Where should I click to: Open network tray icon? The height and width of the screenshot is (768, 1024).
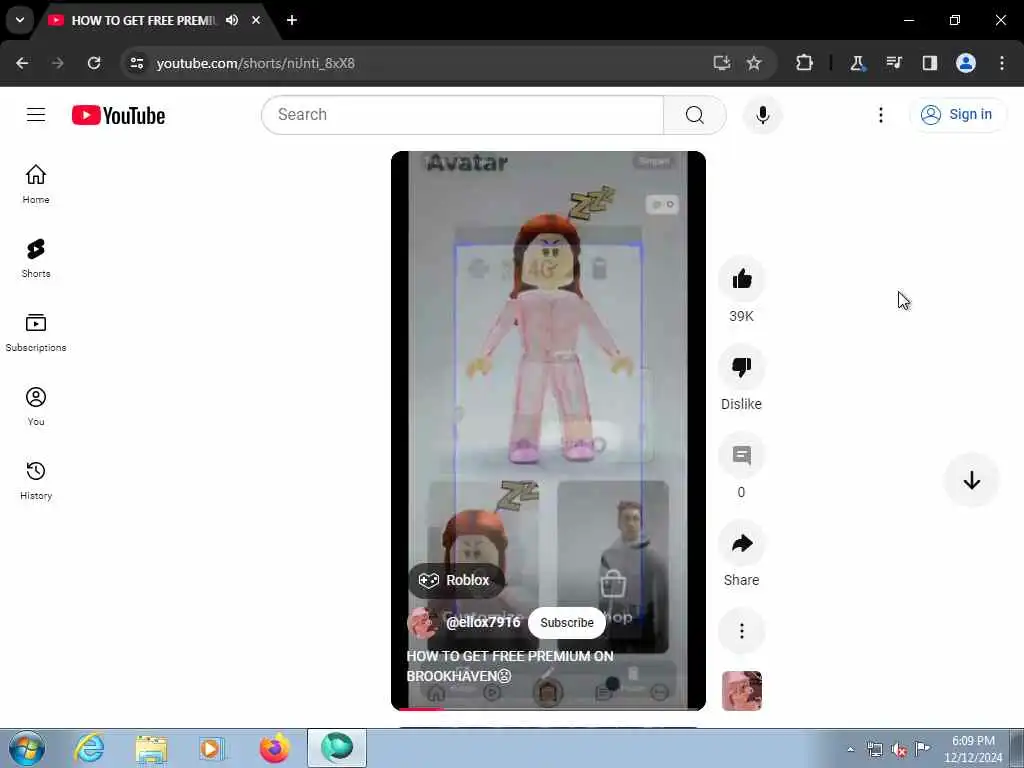(x=874, y=750)
